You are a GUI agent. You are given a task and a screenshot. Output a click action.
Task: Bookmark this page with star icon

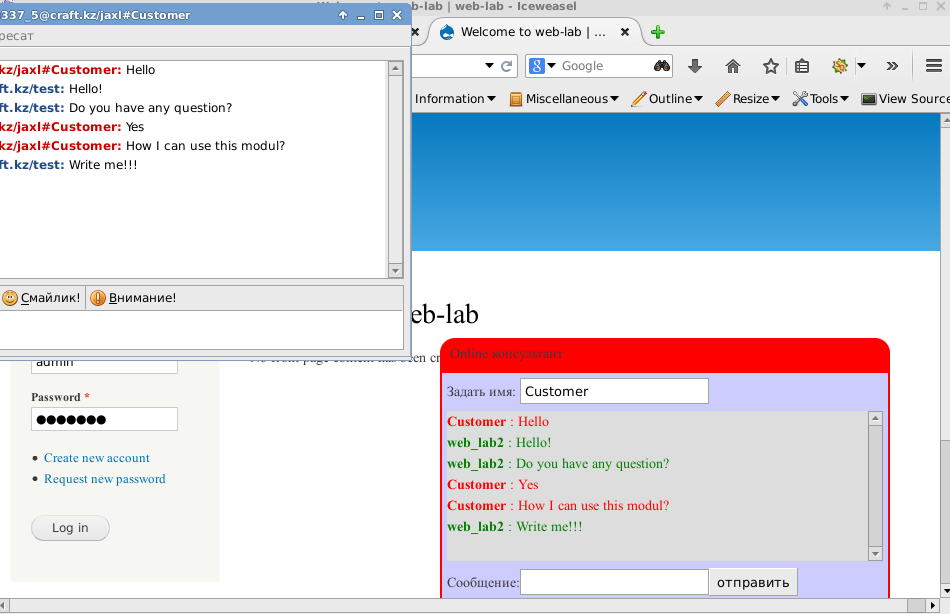coord(770,66)
